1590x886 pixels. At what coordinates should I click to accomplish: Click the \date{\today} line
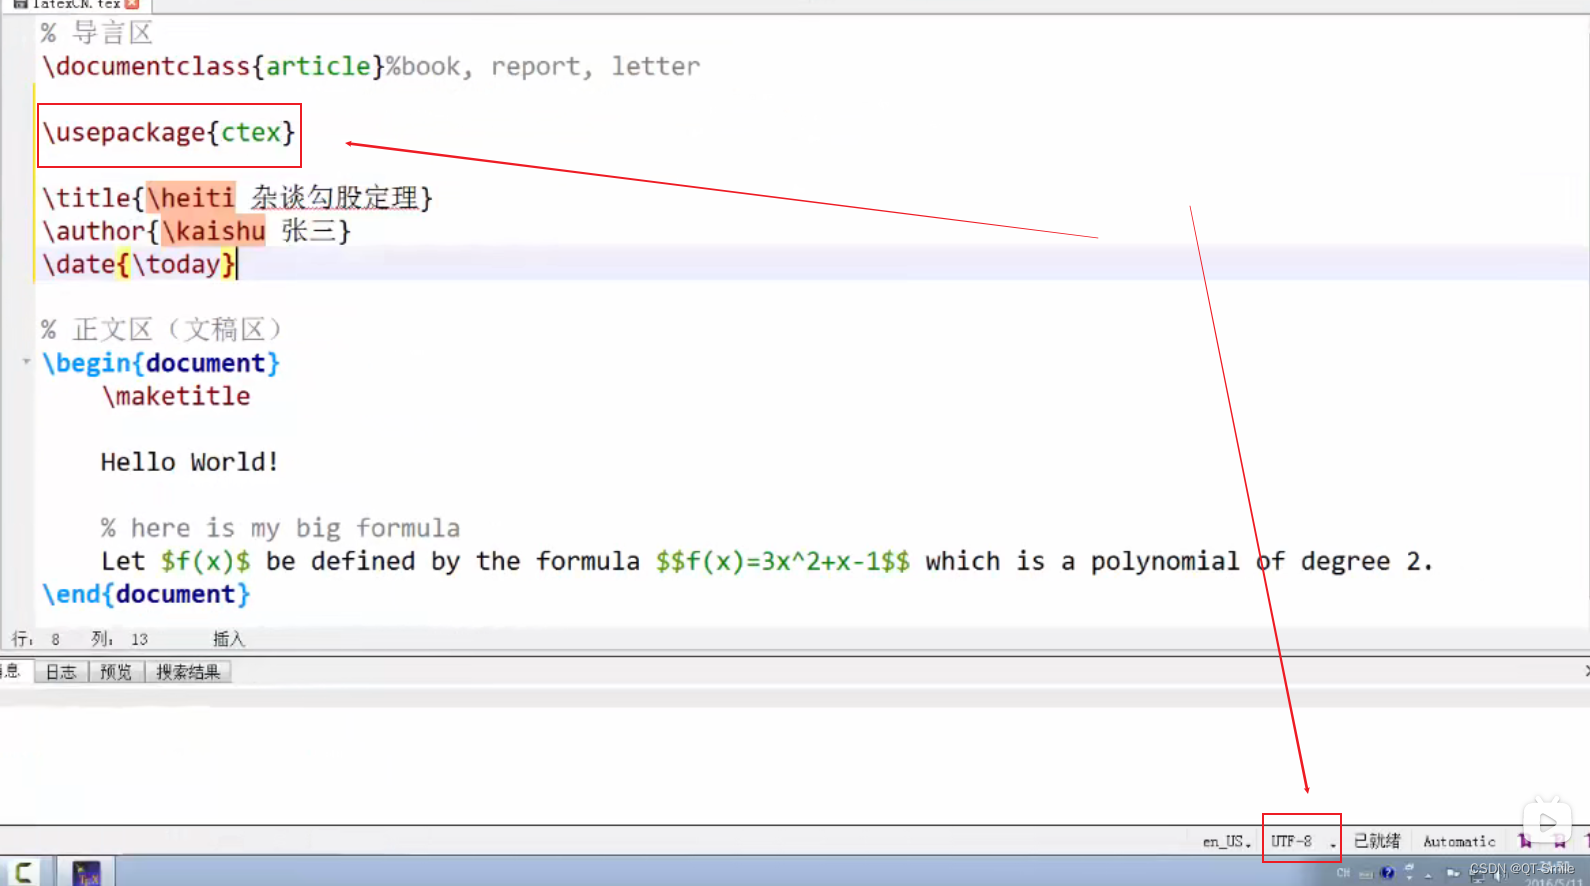[x=139, y=264]
